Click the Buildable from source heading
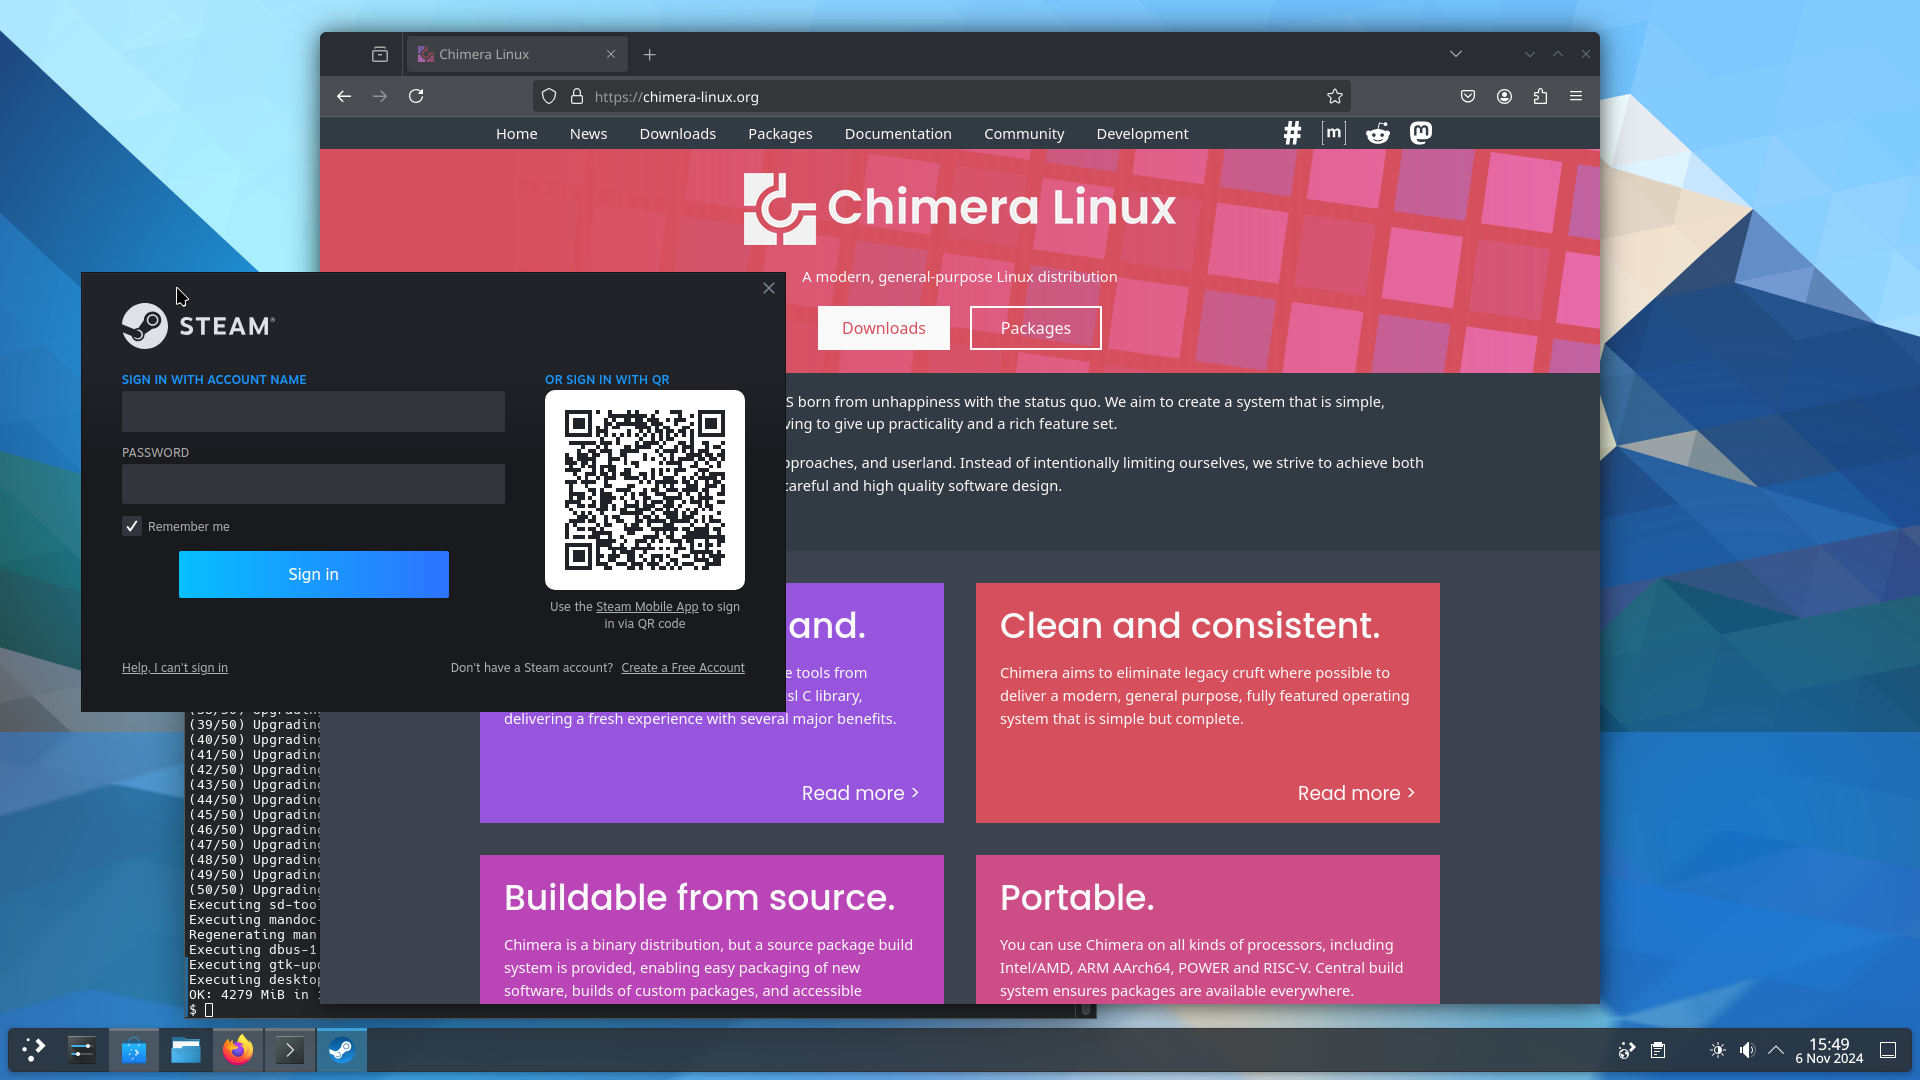 tap(700, 897)
